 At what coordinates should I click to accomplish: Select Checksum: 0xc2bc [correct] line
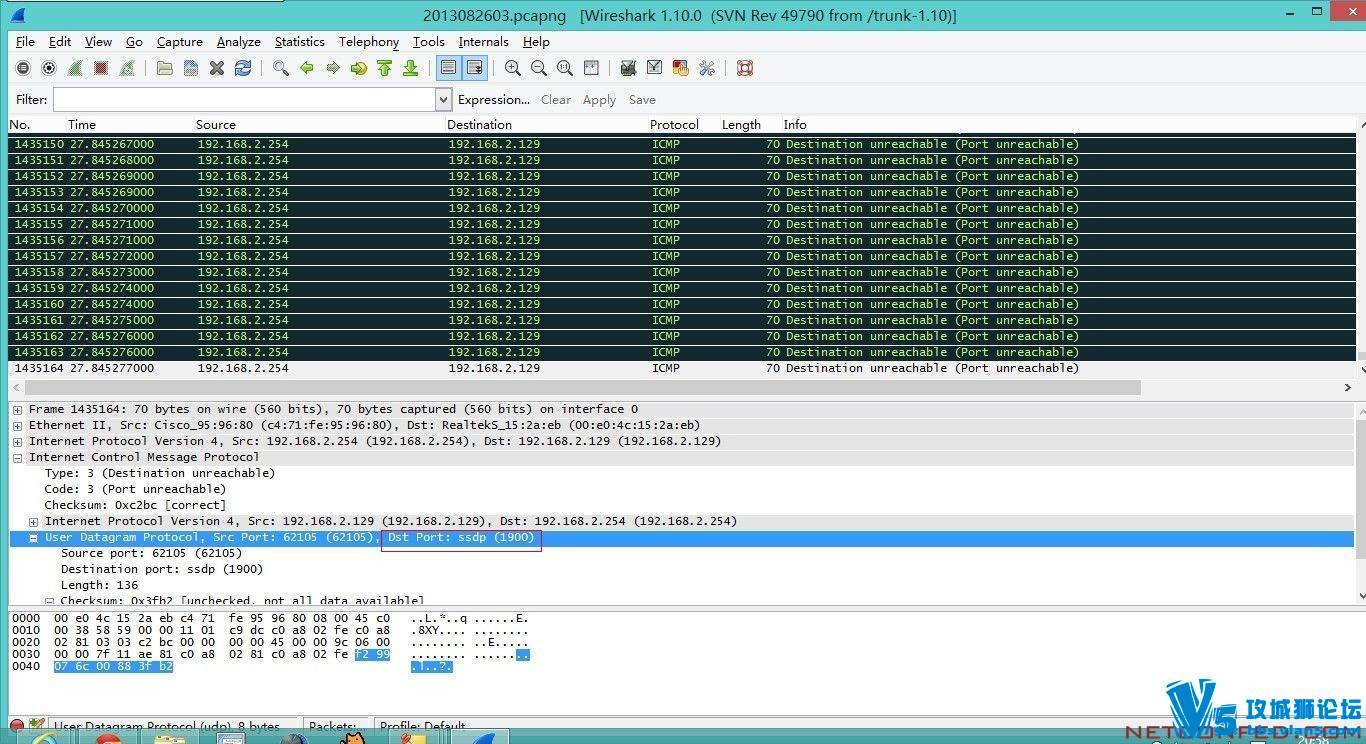click(x=135, y=505)
